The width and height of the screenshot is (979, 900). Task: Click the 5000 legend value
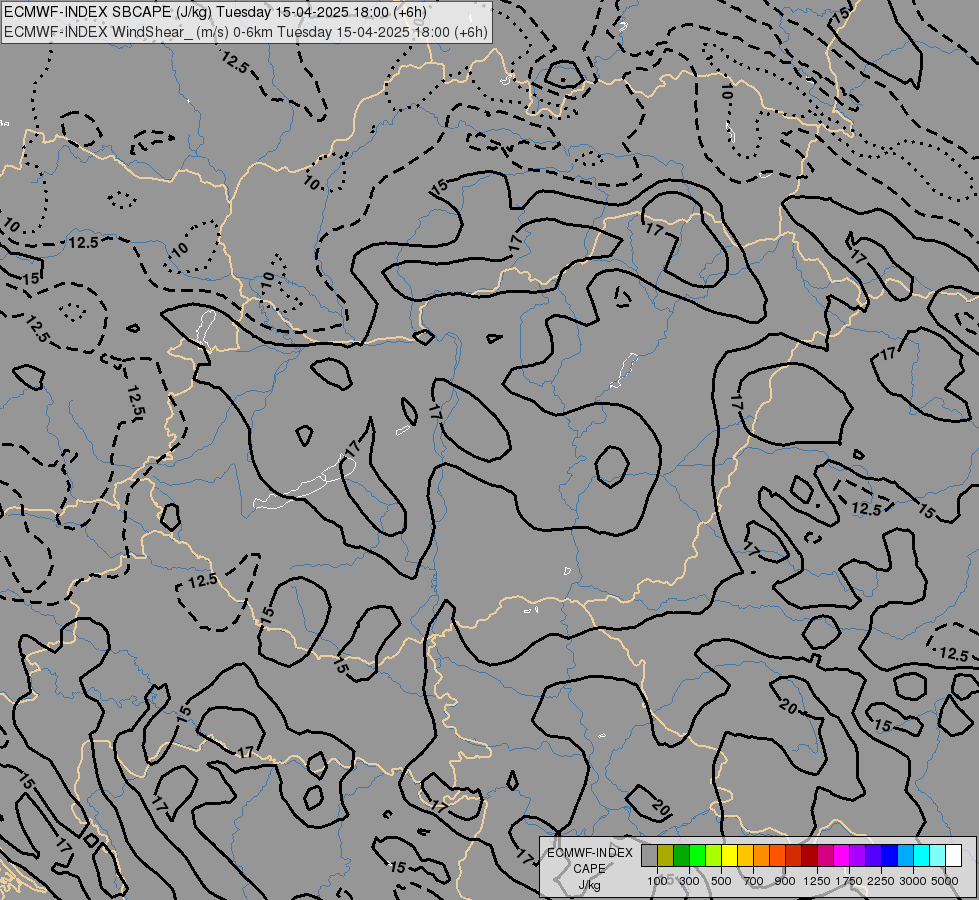point(945,881)
